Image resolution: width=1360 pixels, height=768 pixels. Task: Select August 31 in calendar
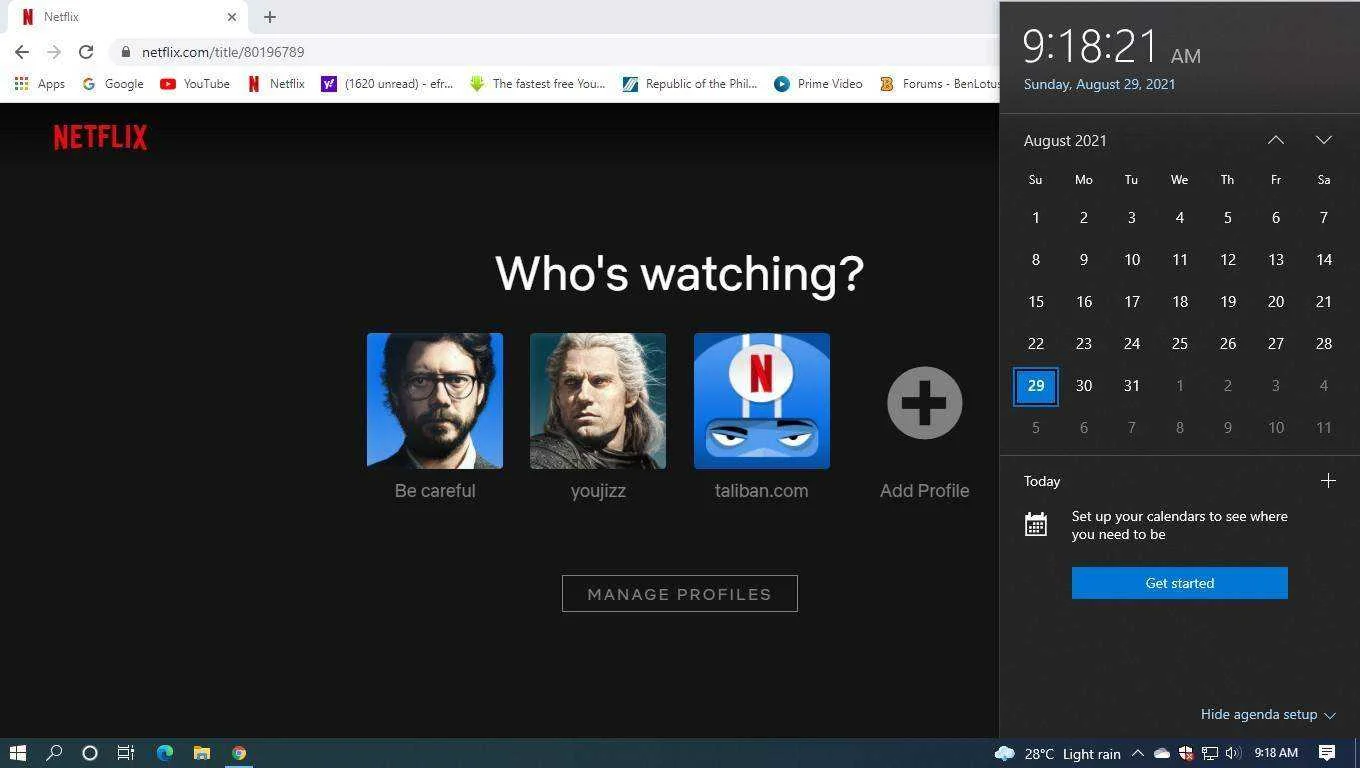point(1132,386)
